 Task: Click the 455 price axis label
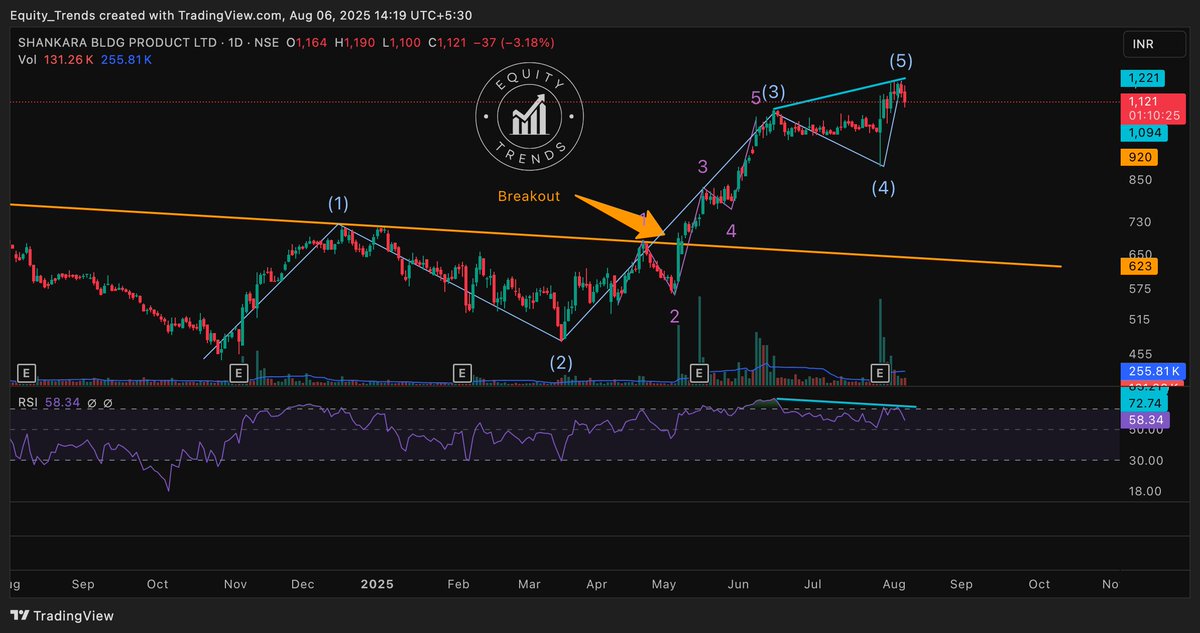pyautogui.click(x=1142, y=354)
